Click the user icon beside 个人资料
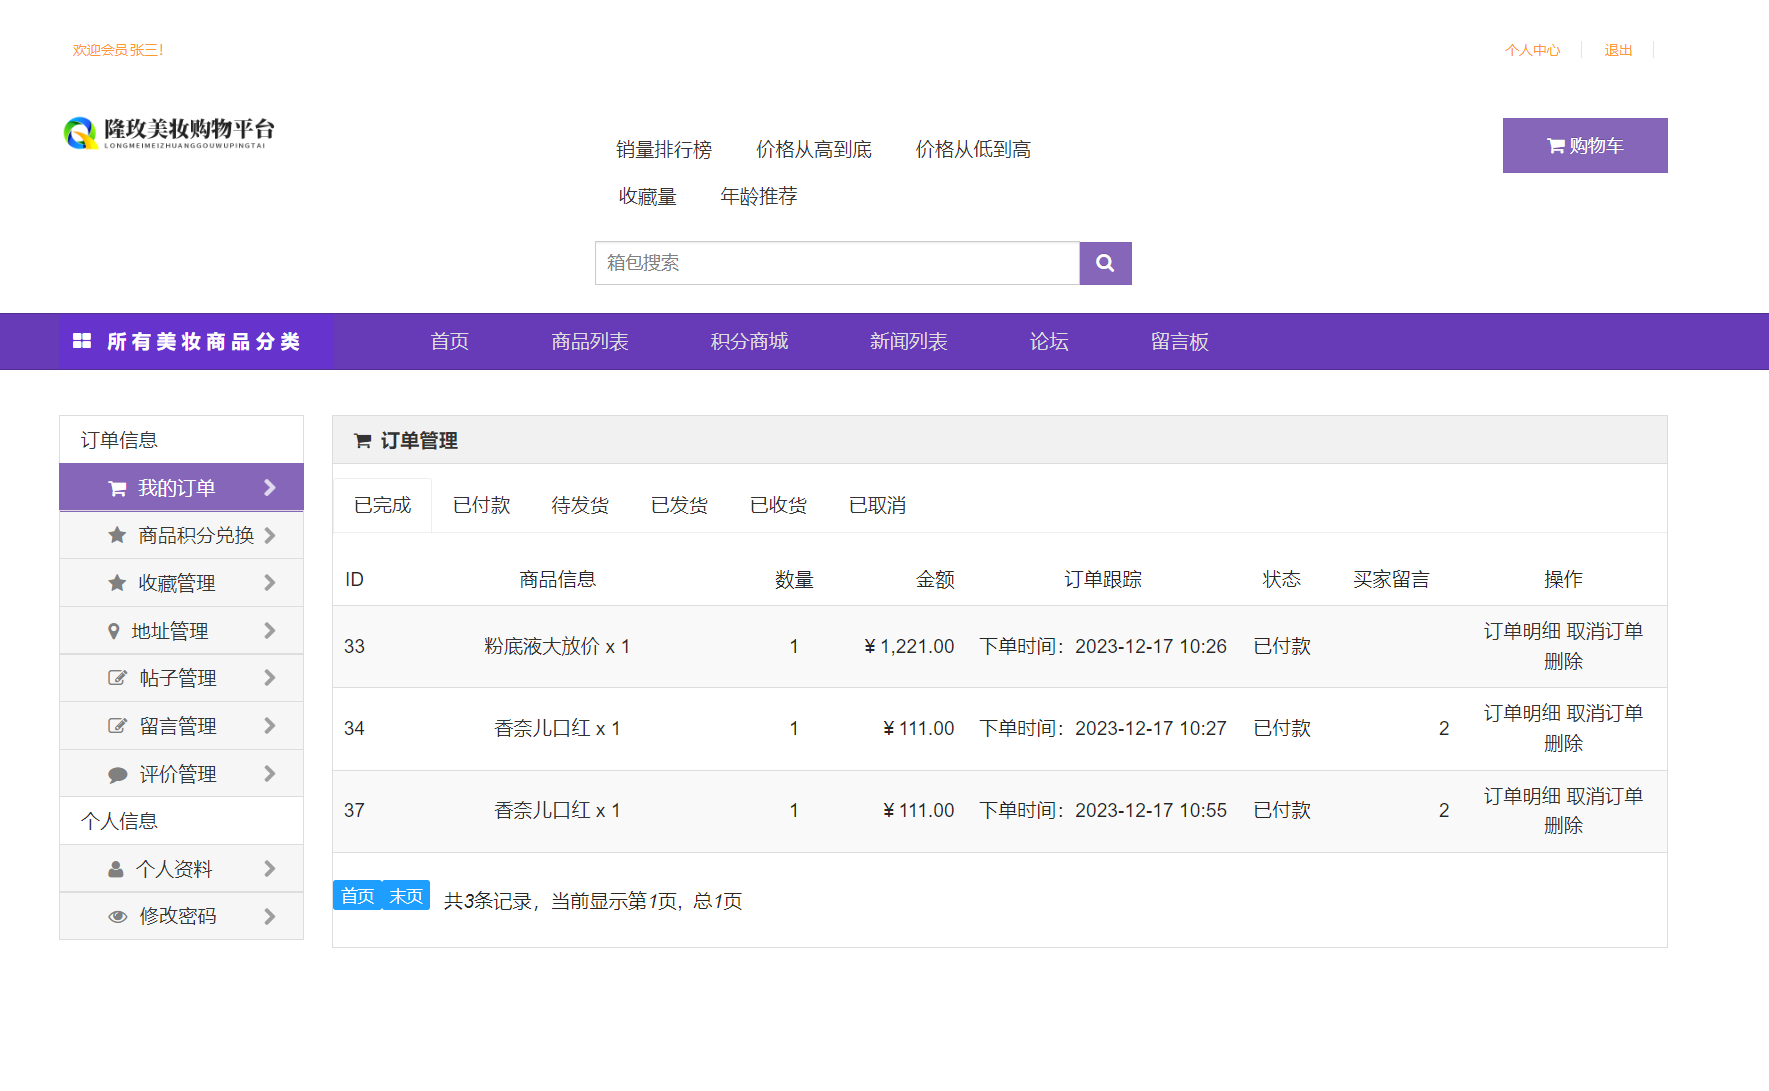The width and height of the screenshot is (1769, 1091). tap(116, 868)
